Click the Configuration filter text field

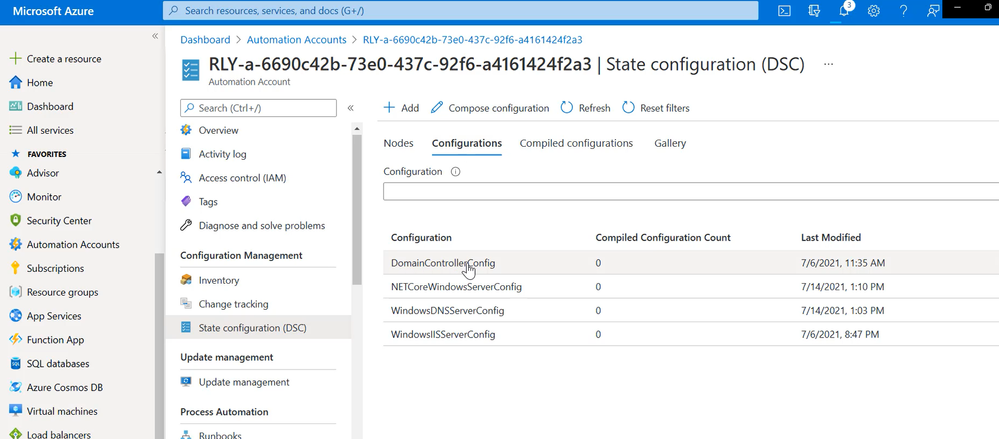click(690, 192)
